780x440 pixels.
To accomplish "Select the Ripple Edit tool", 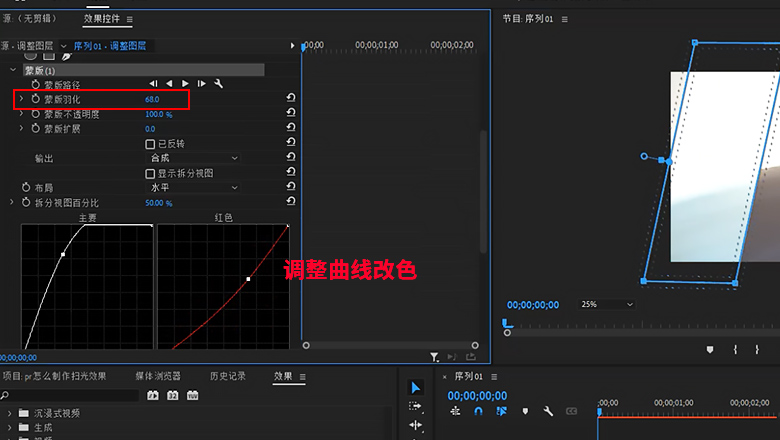I will pos(415,425).
